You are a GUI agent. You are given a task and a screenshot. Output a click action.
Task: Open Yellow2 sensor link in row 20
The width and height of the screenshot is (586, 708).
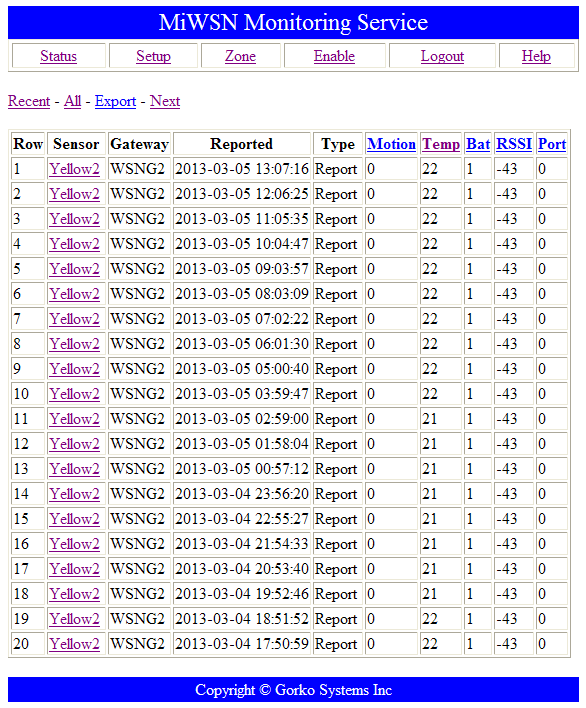click(x=74, y=643)
